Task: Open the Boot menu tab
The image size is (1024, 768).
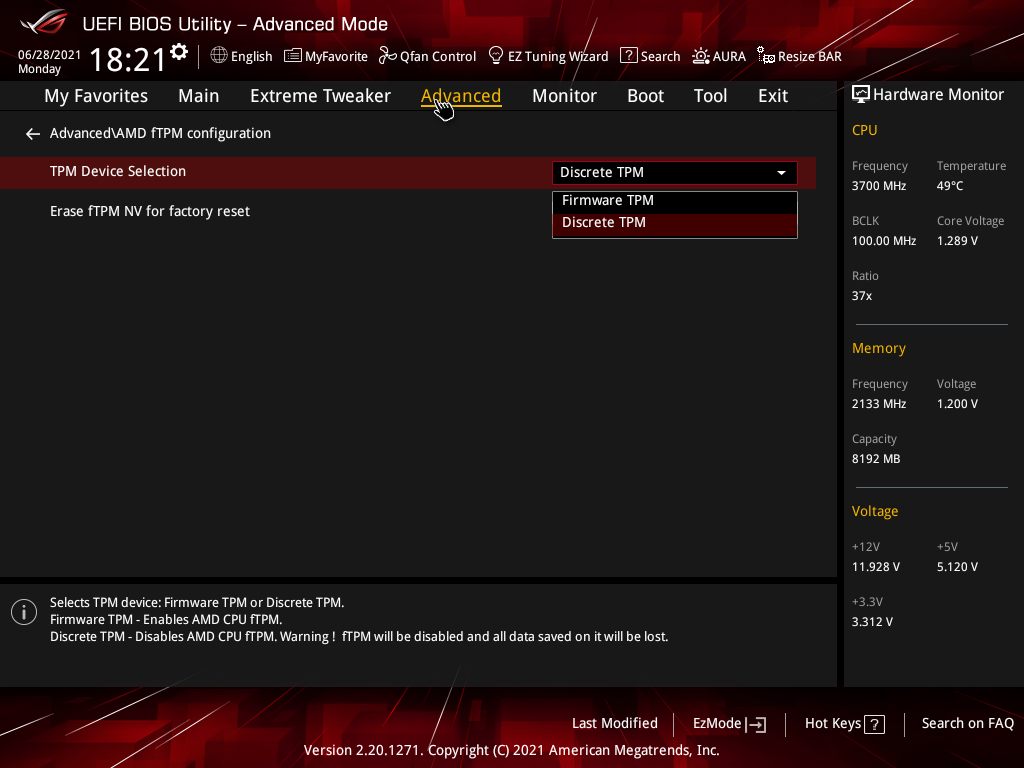Action: pos(645,95)
